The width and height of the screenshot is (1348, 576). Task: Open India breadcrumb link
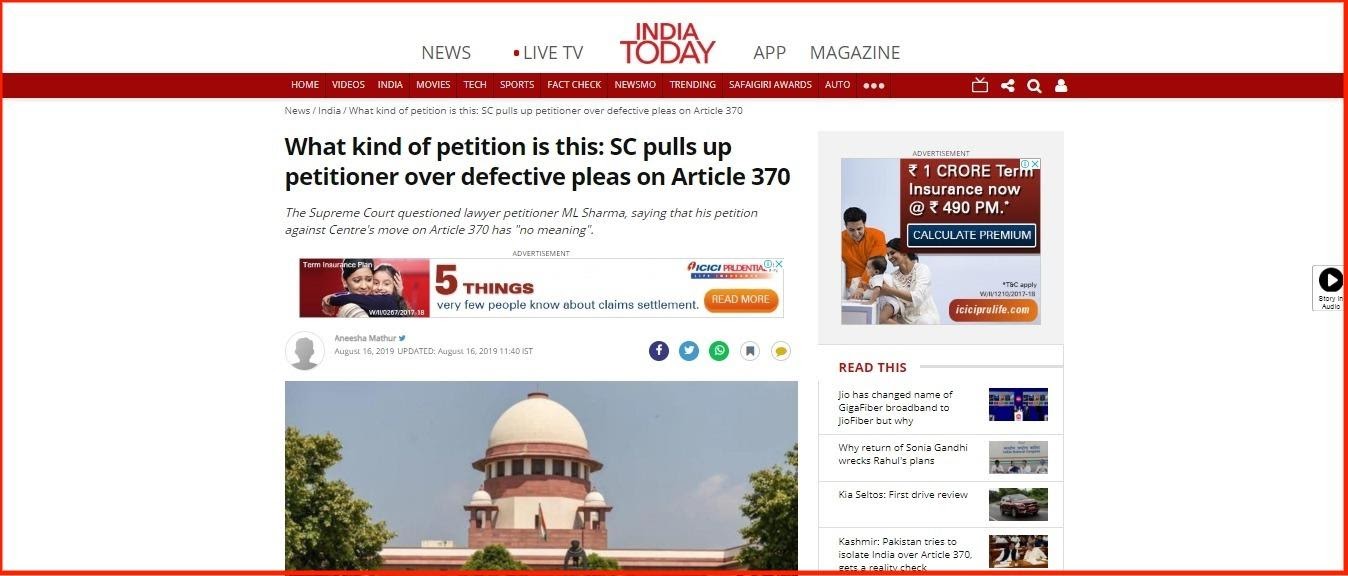click(329, 110)
